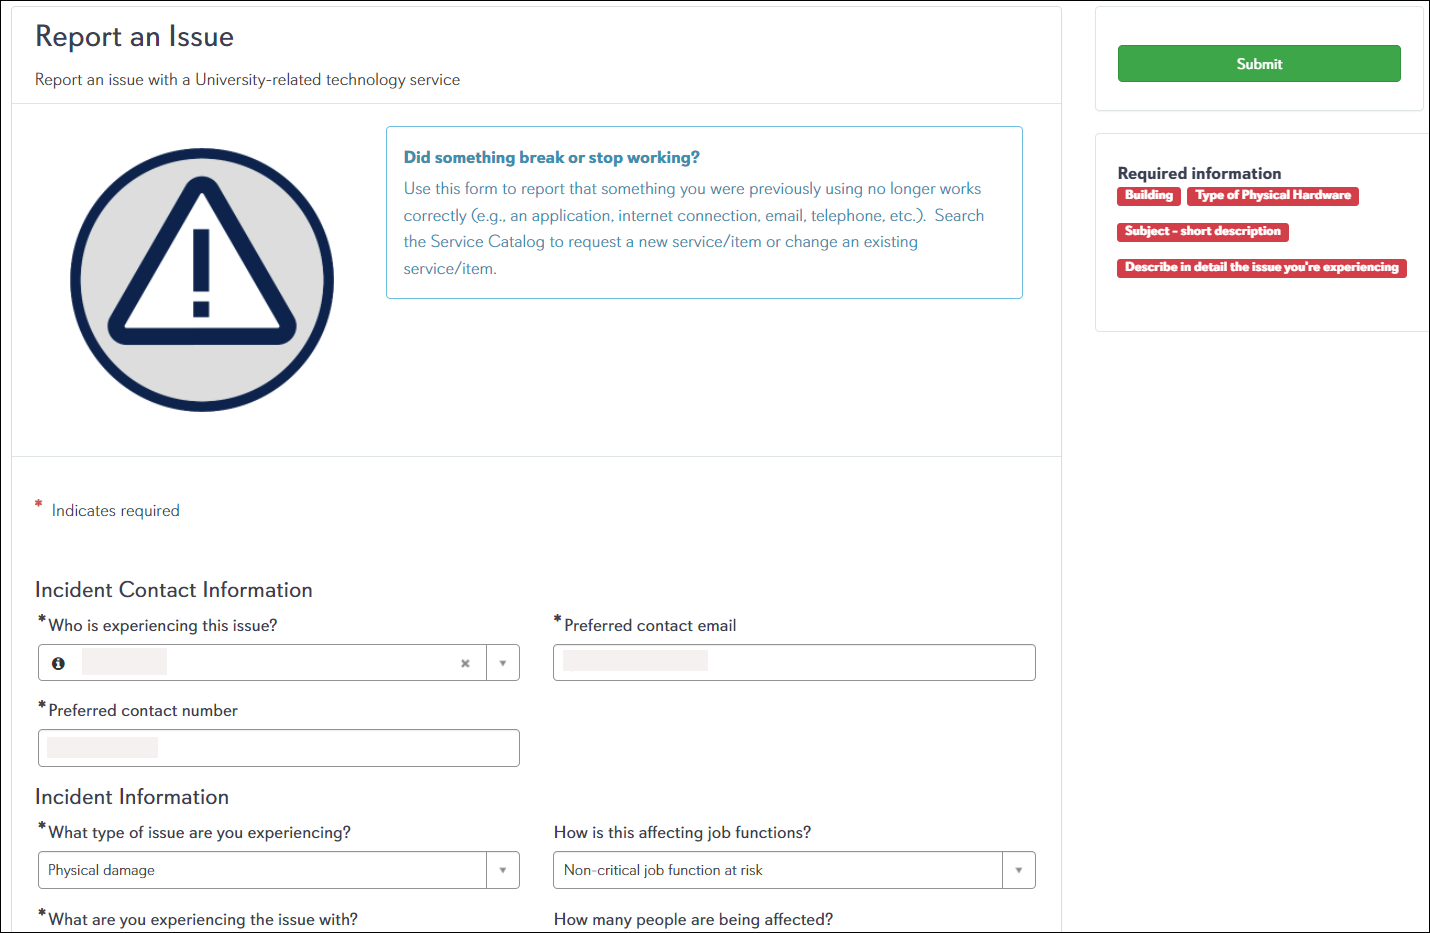This screenshot has height=933, width=1430.
Task: Jump to Subject - short description tag
Action: click(x=1202, y=232)
